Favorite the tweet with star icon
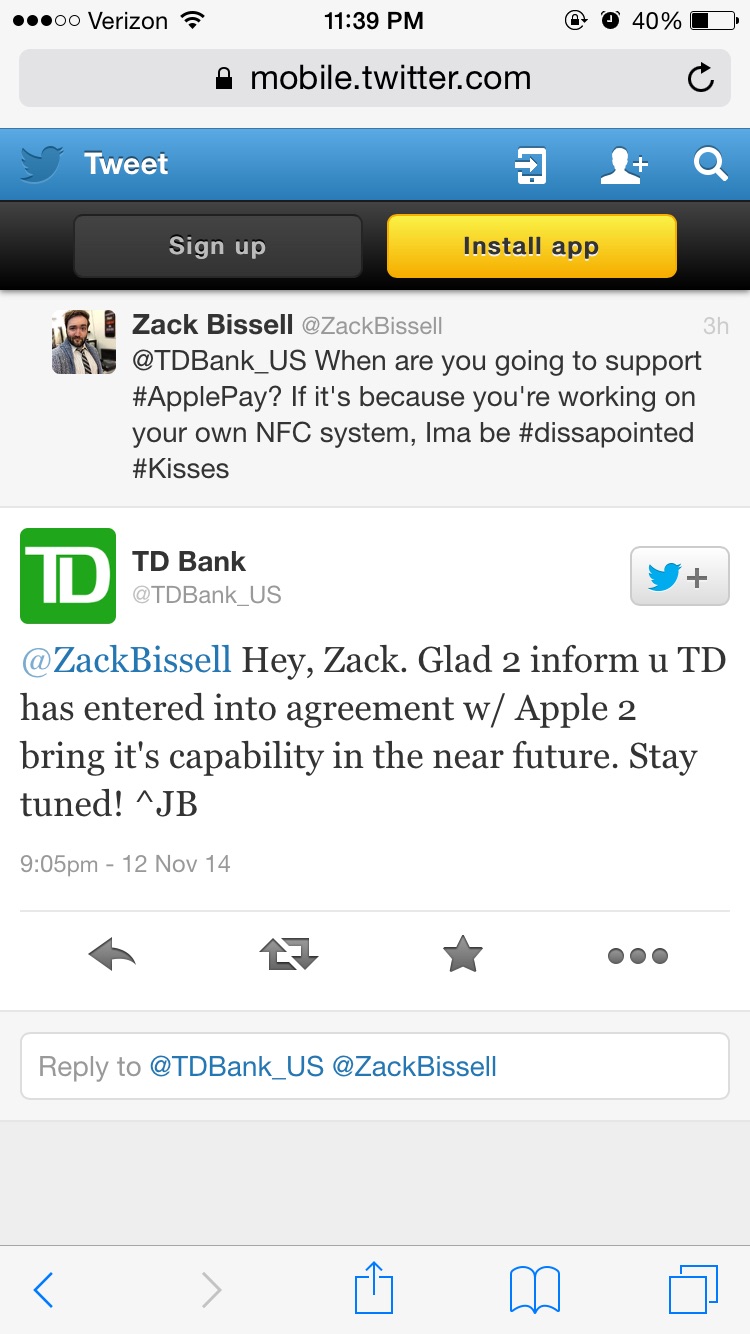This screenshot has height=1334, width=750. click(x=462, y=955)
